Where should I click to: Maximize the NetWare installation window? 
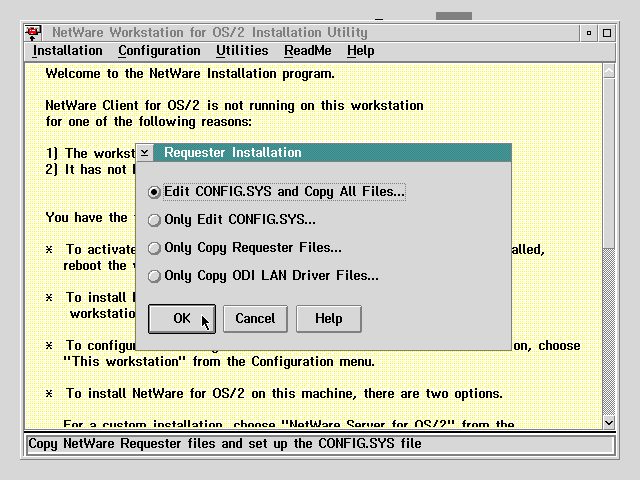[x=607, y=33]
